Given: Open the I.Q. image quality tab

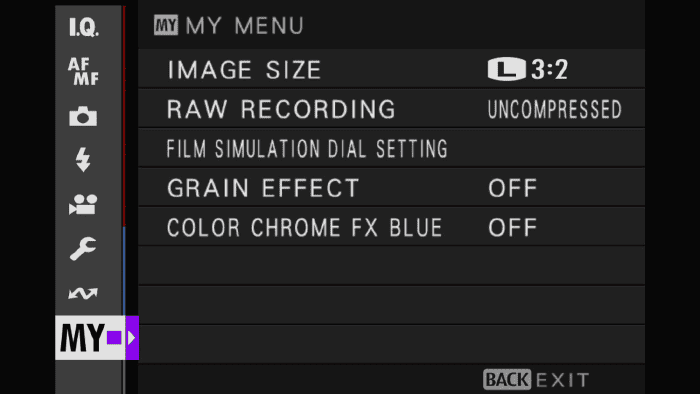Looking at the screenshot, I should click(x=84, y=27).
